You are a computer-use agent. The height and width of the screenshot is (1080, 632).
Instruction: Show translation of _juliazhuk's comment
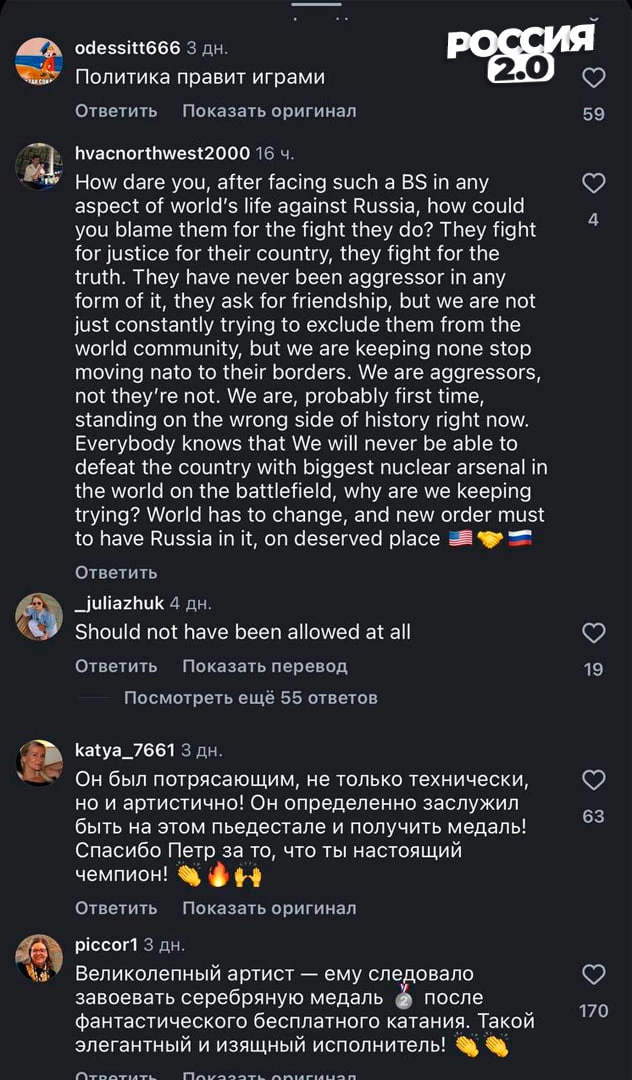point(265,666)
